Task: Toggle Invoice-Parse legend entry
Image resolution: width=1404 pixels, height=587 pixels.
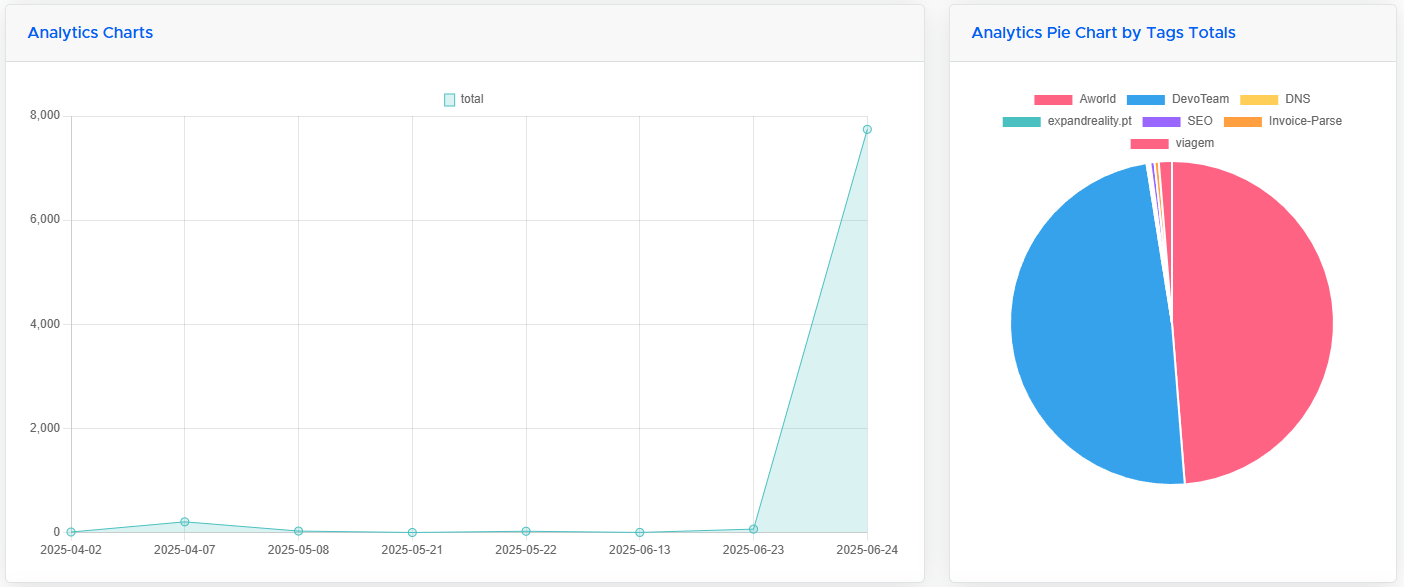Action: pos(1283,121)
